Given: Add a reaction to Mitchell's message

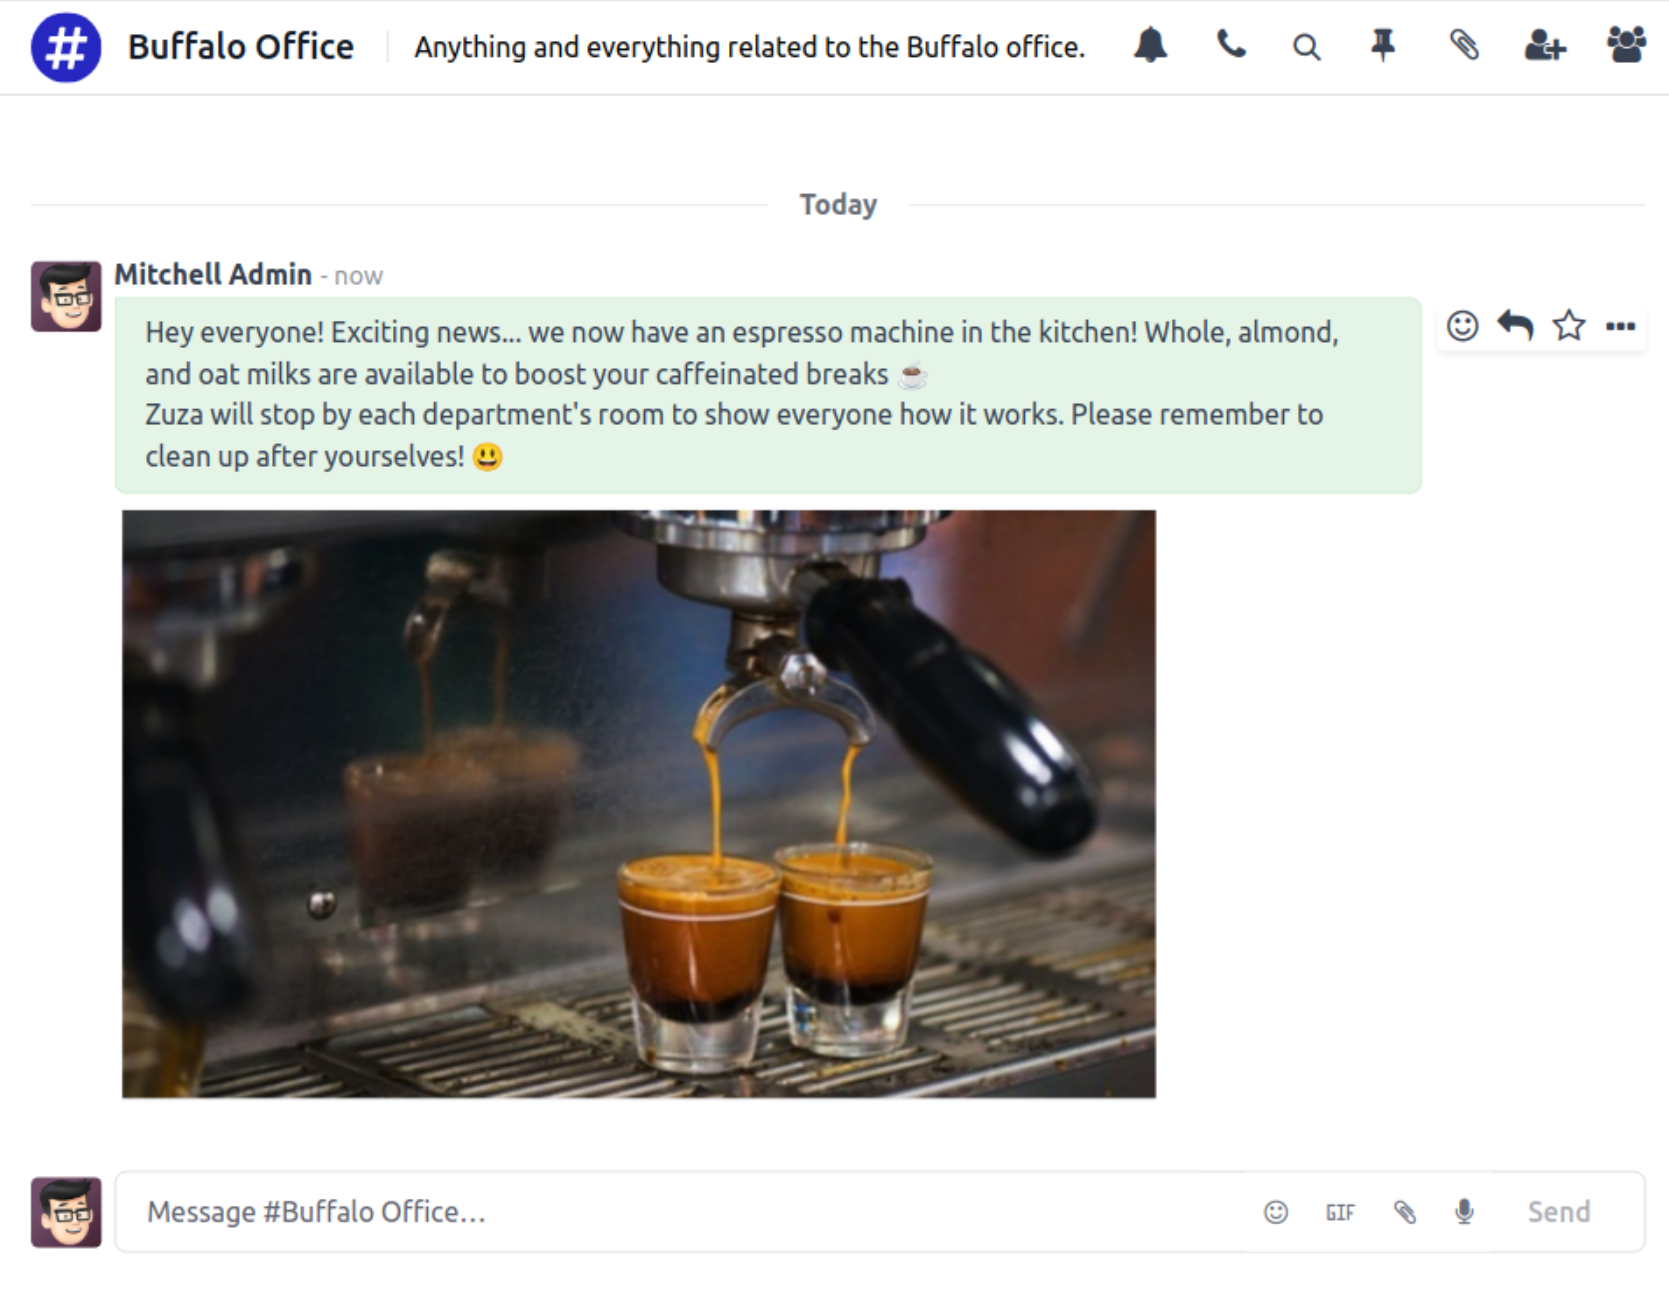Looking at the screenshot, I should 1462,326.
